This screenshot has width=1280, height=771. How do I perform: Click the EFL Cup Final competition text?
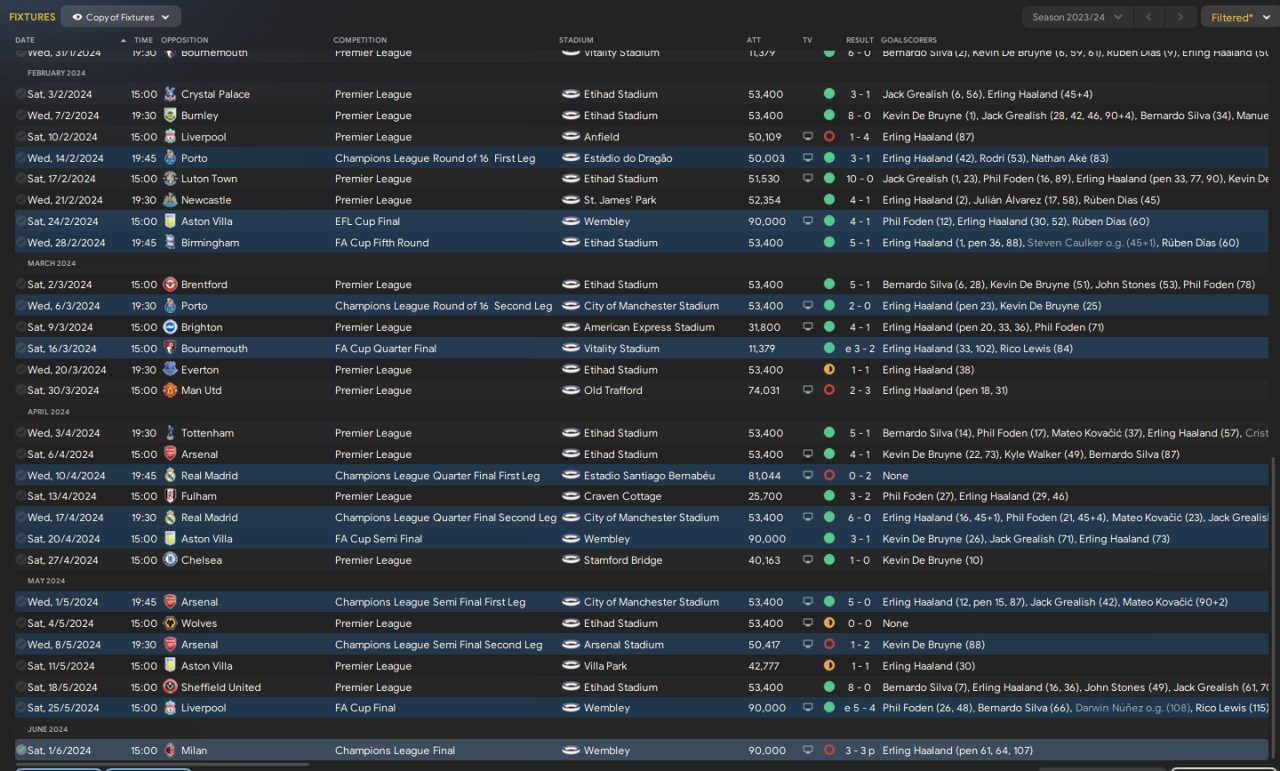pyautogui.click(x=367, y=222)
